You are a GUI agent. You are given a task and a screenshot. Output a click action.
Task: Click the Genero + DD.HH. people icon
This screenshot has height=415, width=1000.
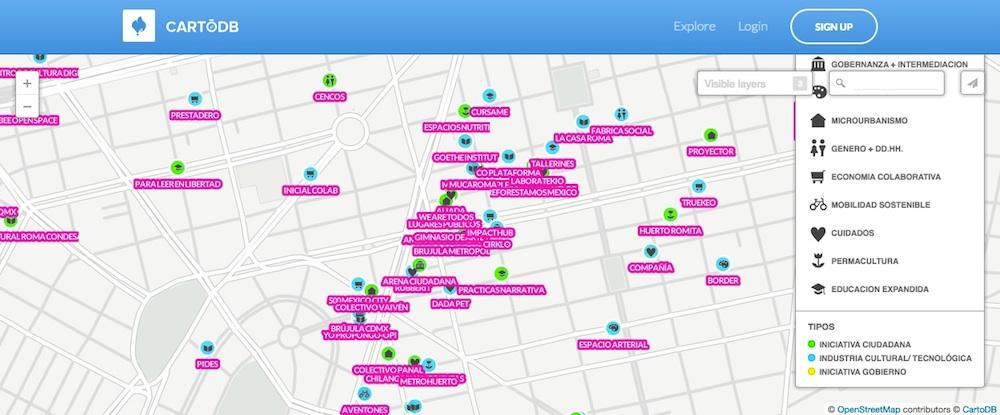(818, 148)
